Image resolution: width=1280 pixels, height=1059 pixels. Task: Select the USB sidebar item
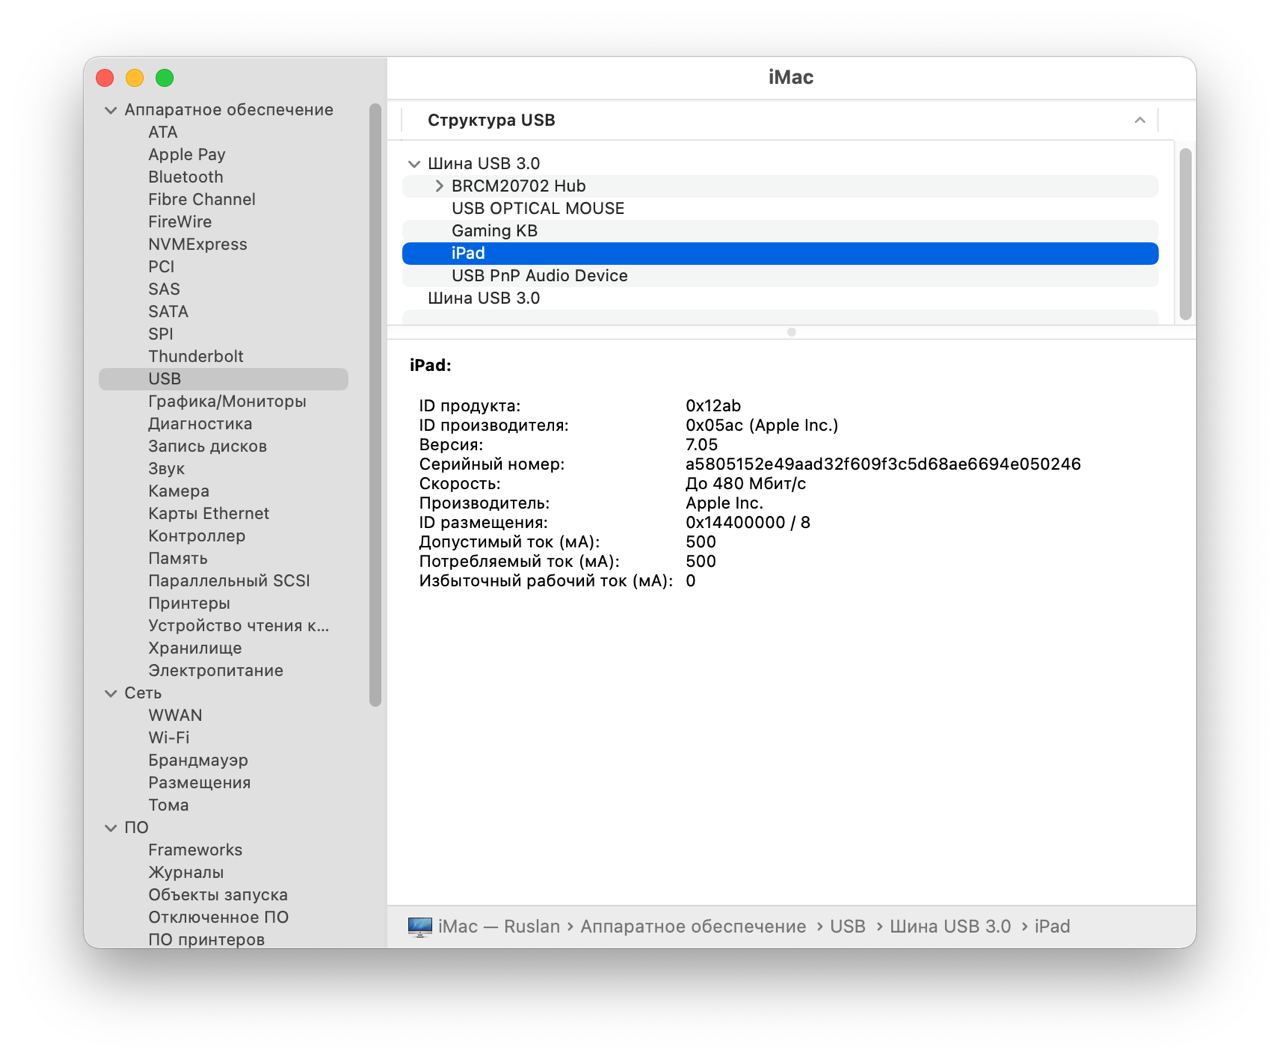223,379
